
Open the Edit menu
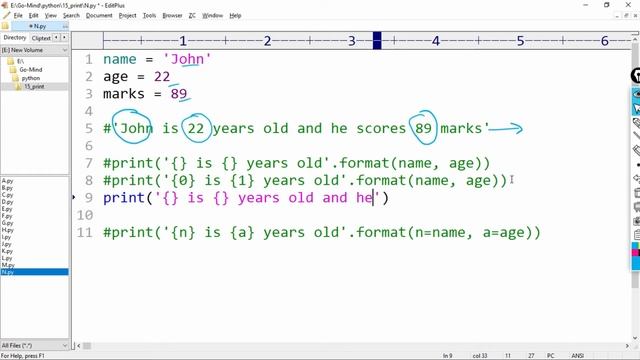coord(33,16)
